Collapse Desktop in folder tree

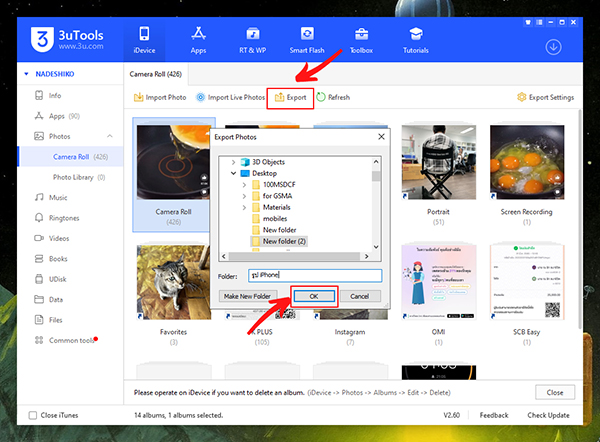point(233,173)
